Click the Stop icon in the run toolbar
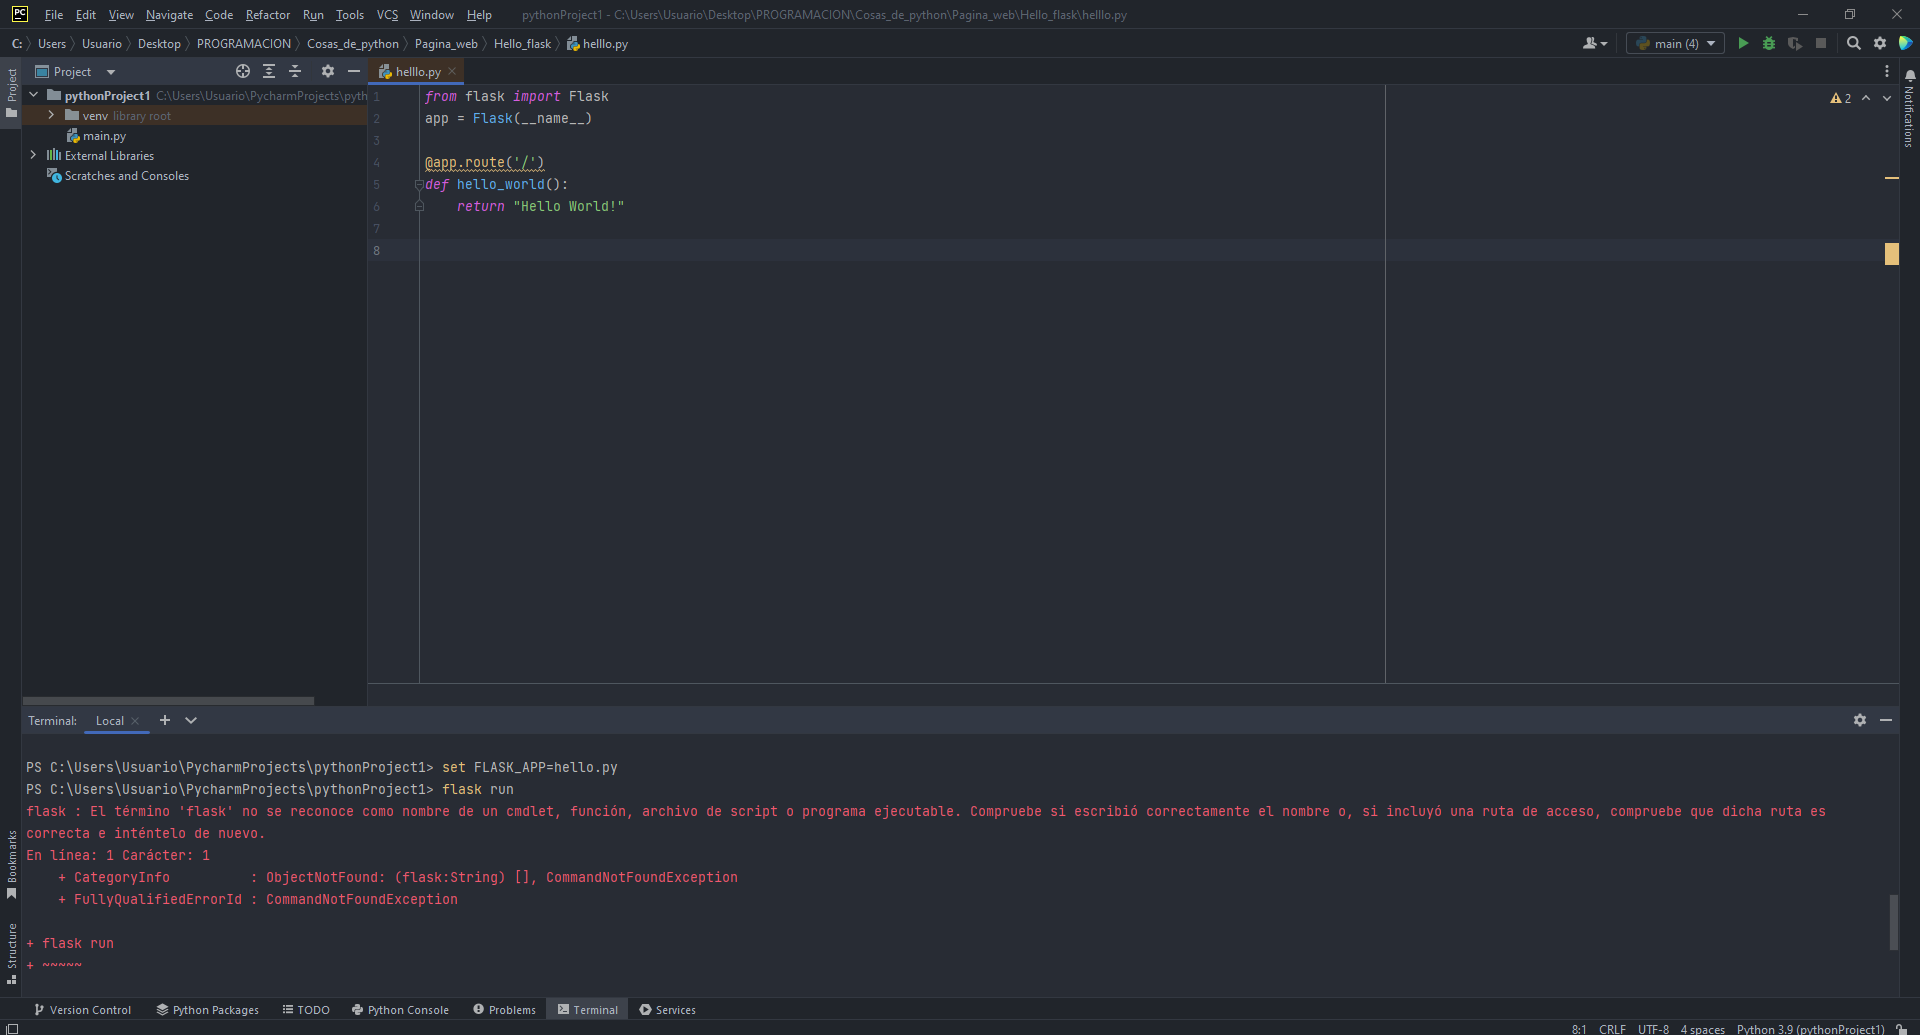 (x=1821, y=43)
